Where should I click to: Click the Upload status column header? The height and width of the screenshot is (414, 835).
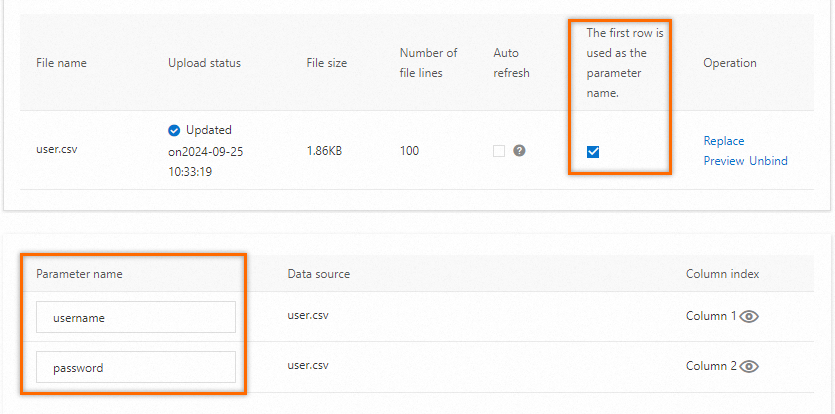[x=204, y=63]
